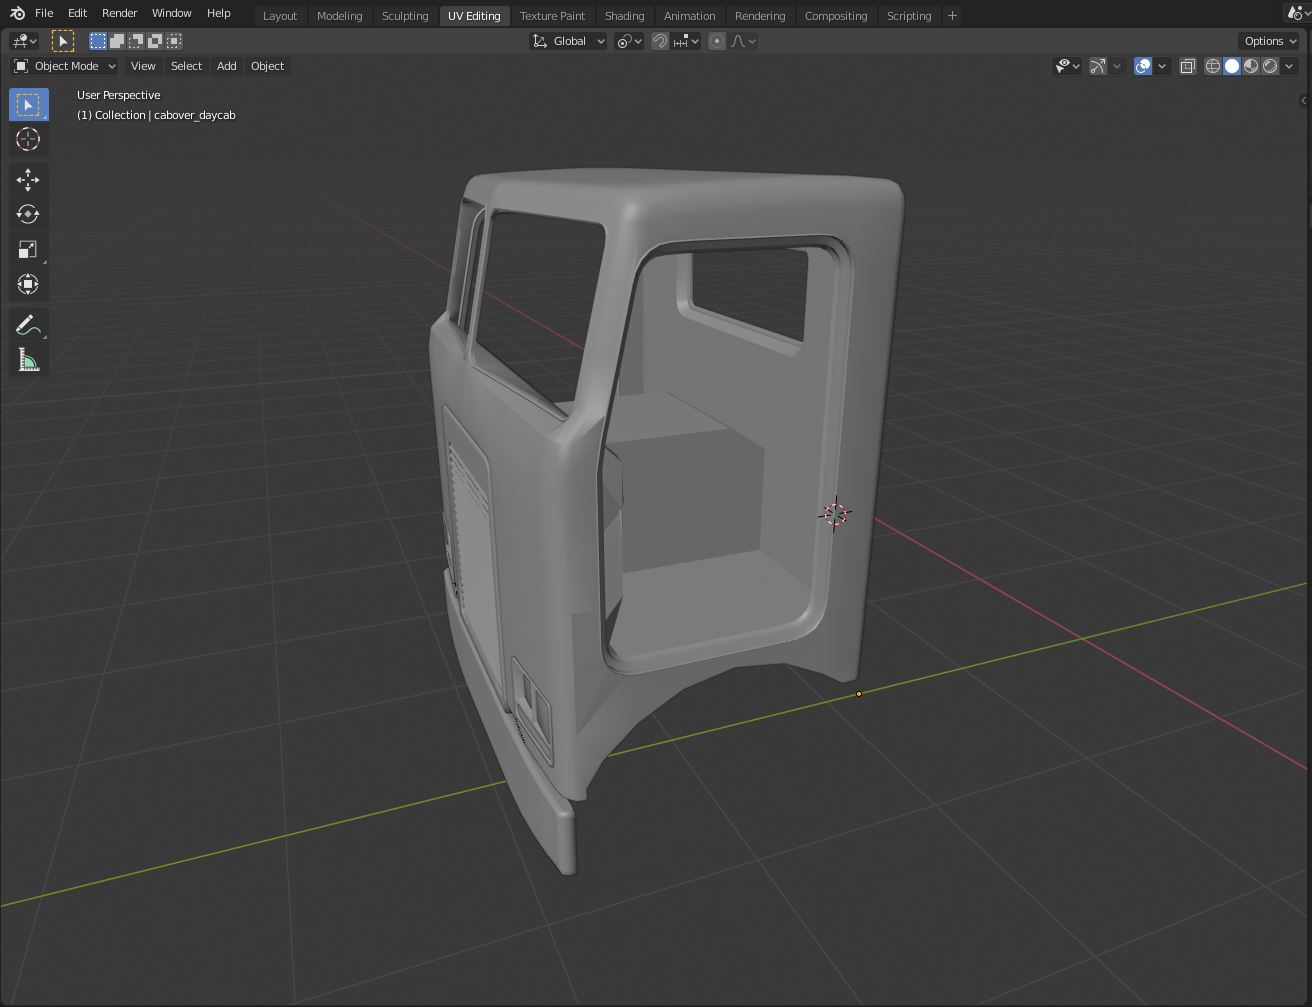1312x1007 pixels.
Task: Add a new workspace with plus button
Action: pyautogui.click(x=952, y=16)
